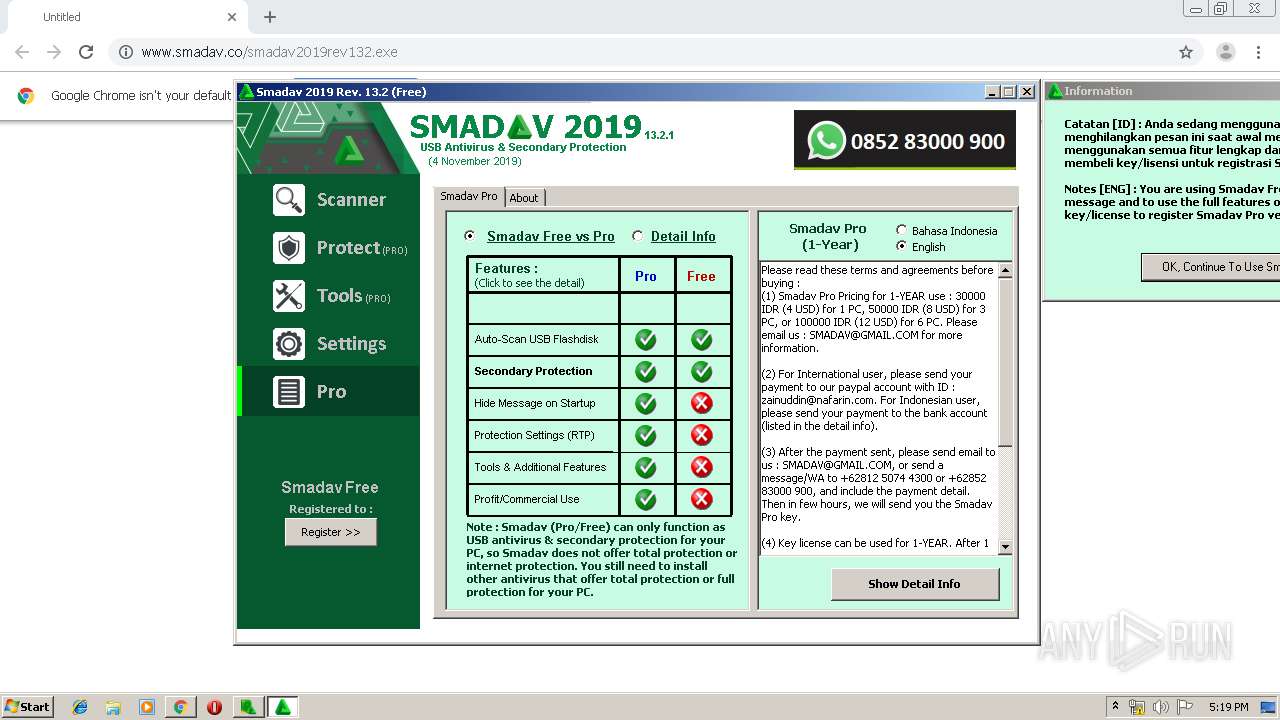Choose English language option
The width and height of the screenshot is (1280, 720).
pyautogui.click(x=902, y=246)
